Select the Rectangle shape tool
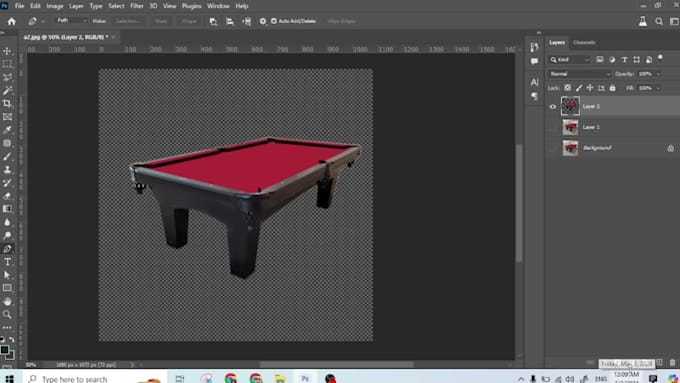The width and height of the screenshot is (680, 383). coord(7,288)
